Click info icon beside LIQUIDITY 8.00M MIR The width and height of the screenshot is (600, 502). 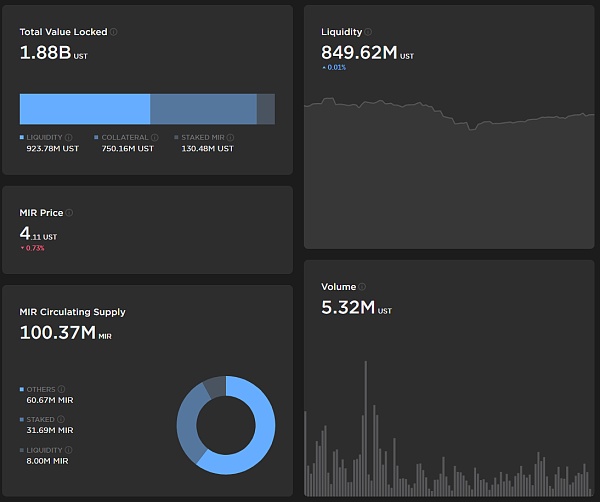[68, 450]
